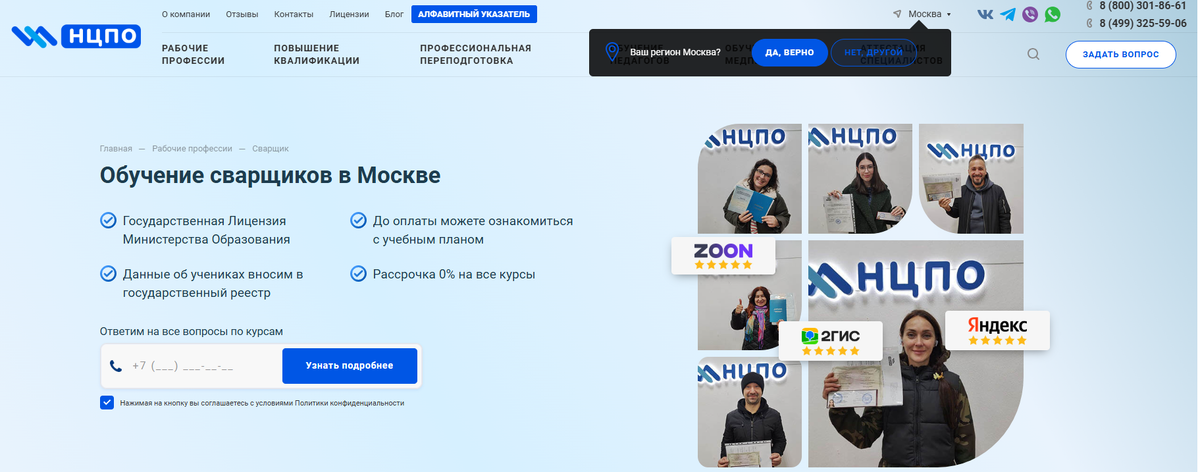Open the Рабочие профессии menu

tap(193, 54)
